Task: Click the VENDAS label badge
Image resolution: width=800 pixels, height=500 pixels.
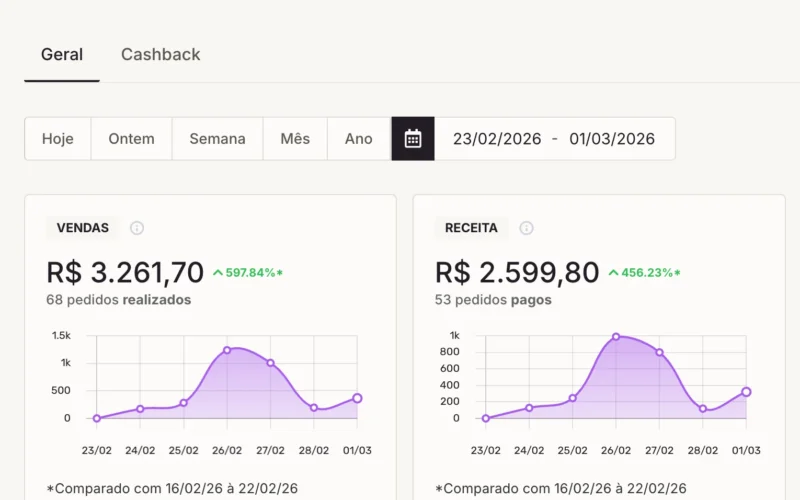Action: point(83,228)
